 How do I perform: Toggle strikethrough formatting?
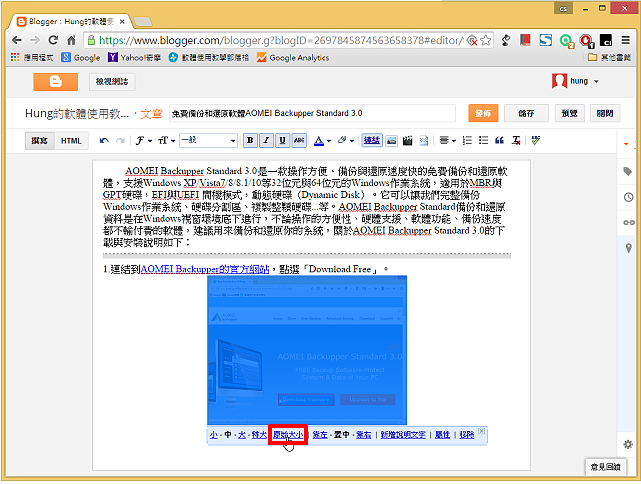point(299,141)
